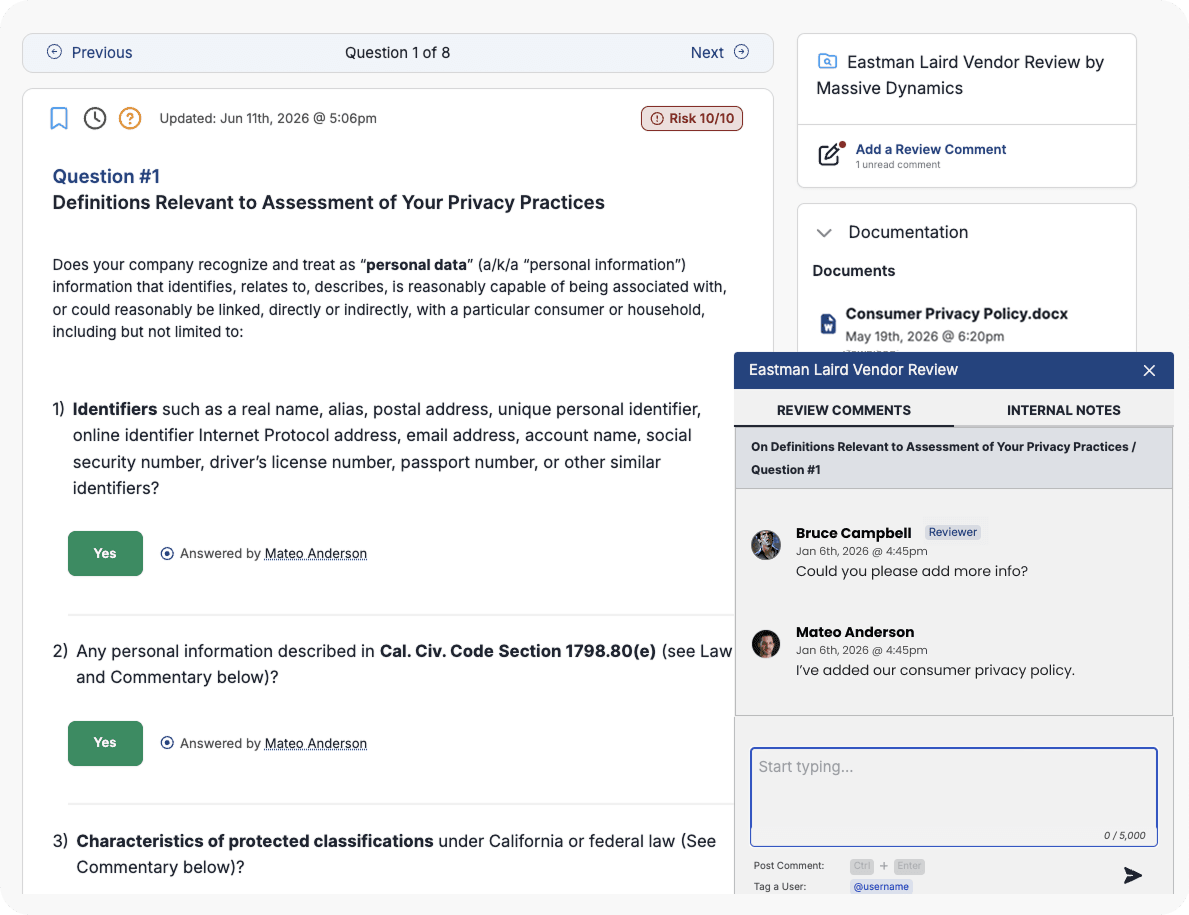Open Add a Review Comment link
The height and width of the screenshot is (915, 1189).
click(930, 149)
